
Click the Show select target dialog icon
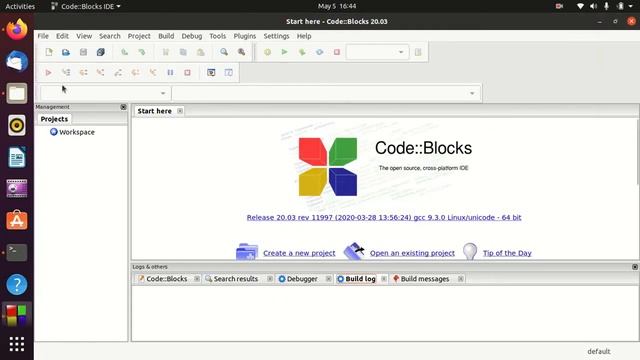click(418, 52)
